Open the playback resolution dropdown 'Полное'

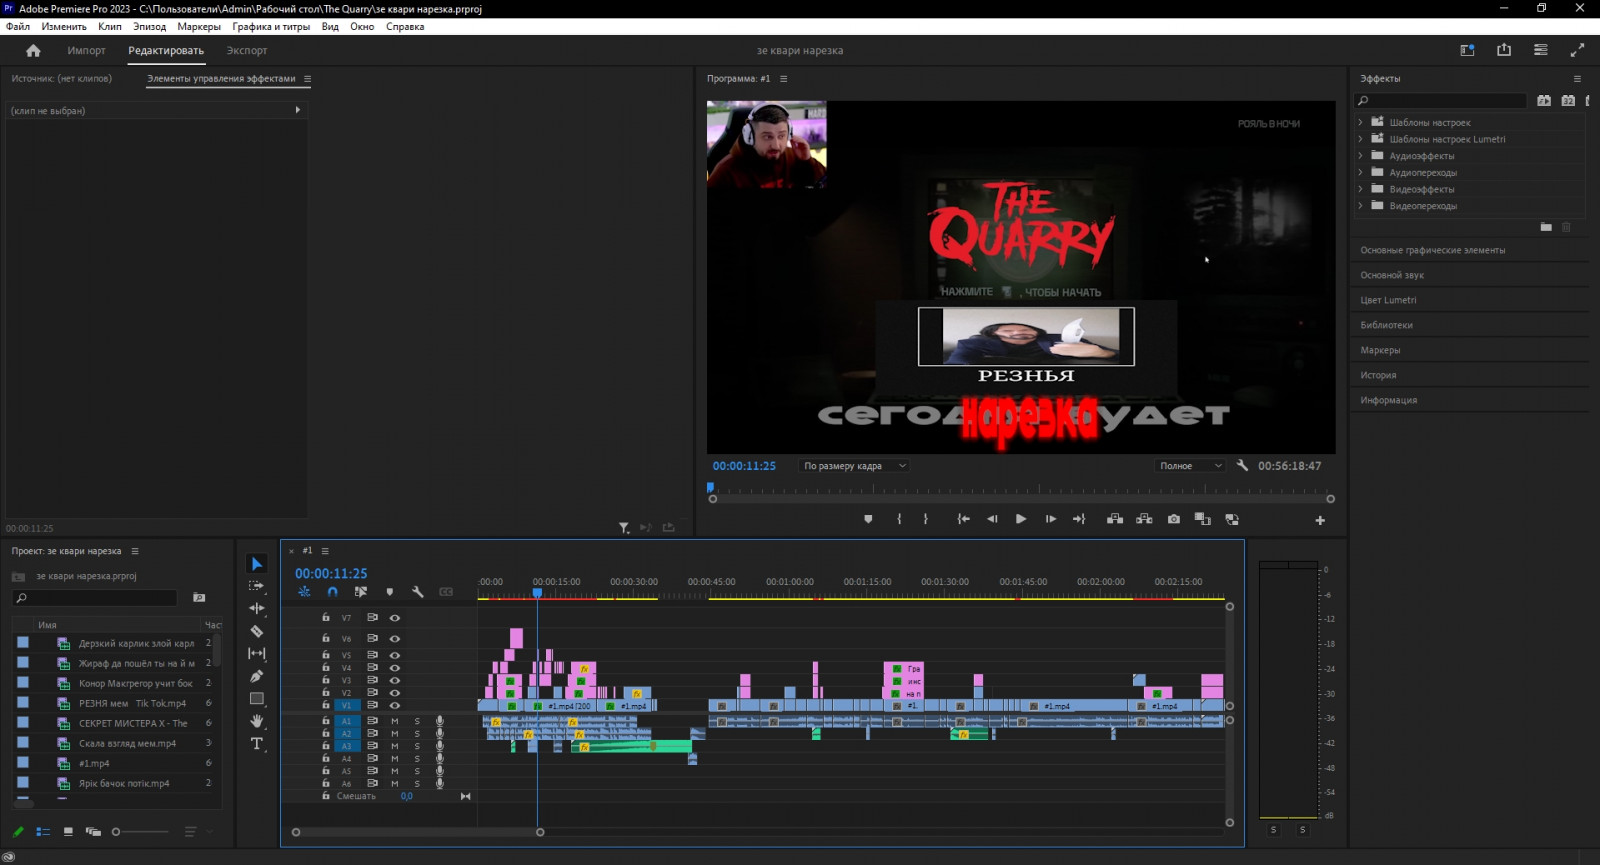click(x=1190, y=466)
